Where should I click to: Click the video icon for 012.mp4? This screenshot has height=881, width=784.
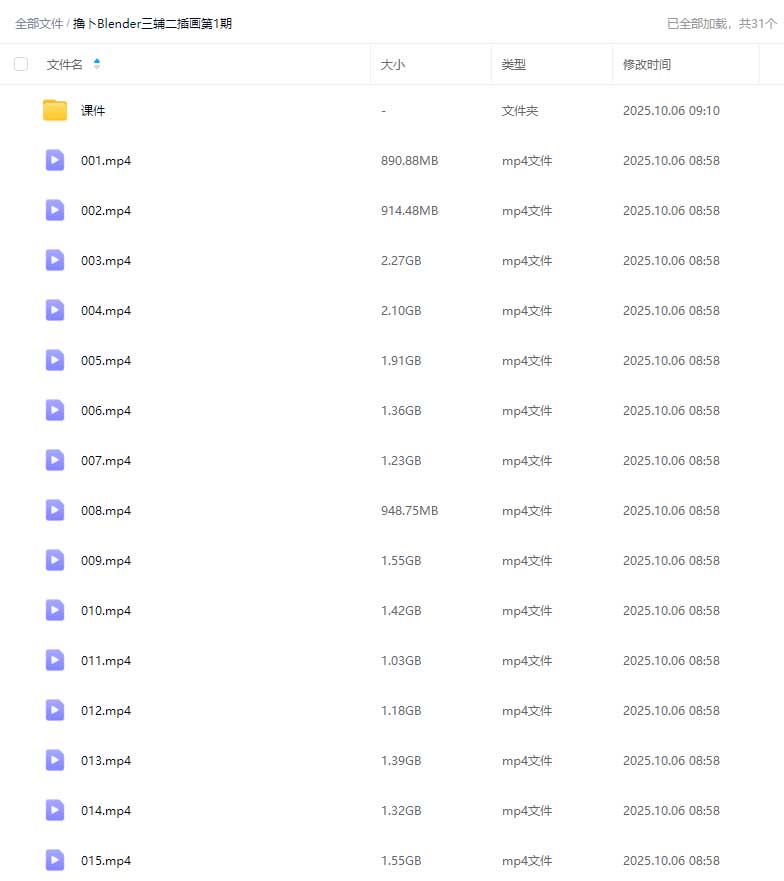pos(55,710)
